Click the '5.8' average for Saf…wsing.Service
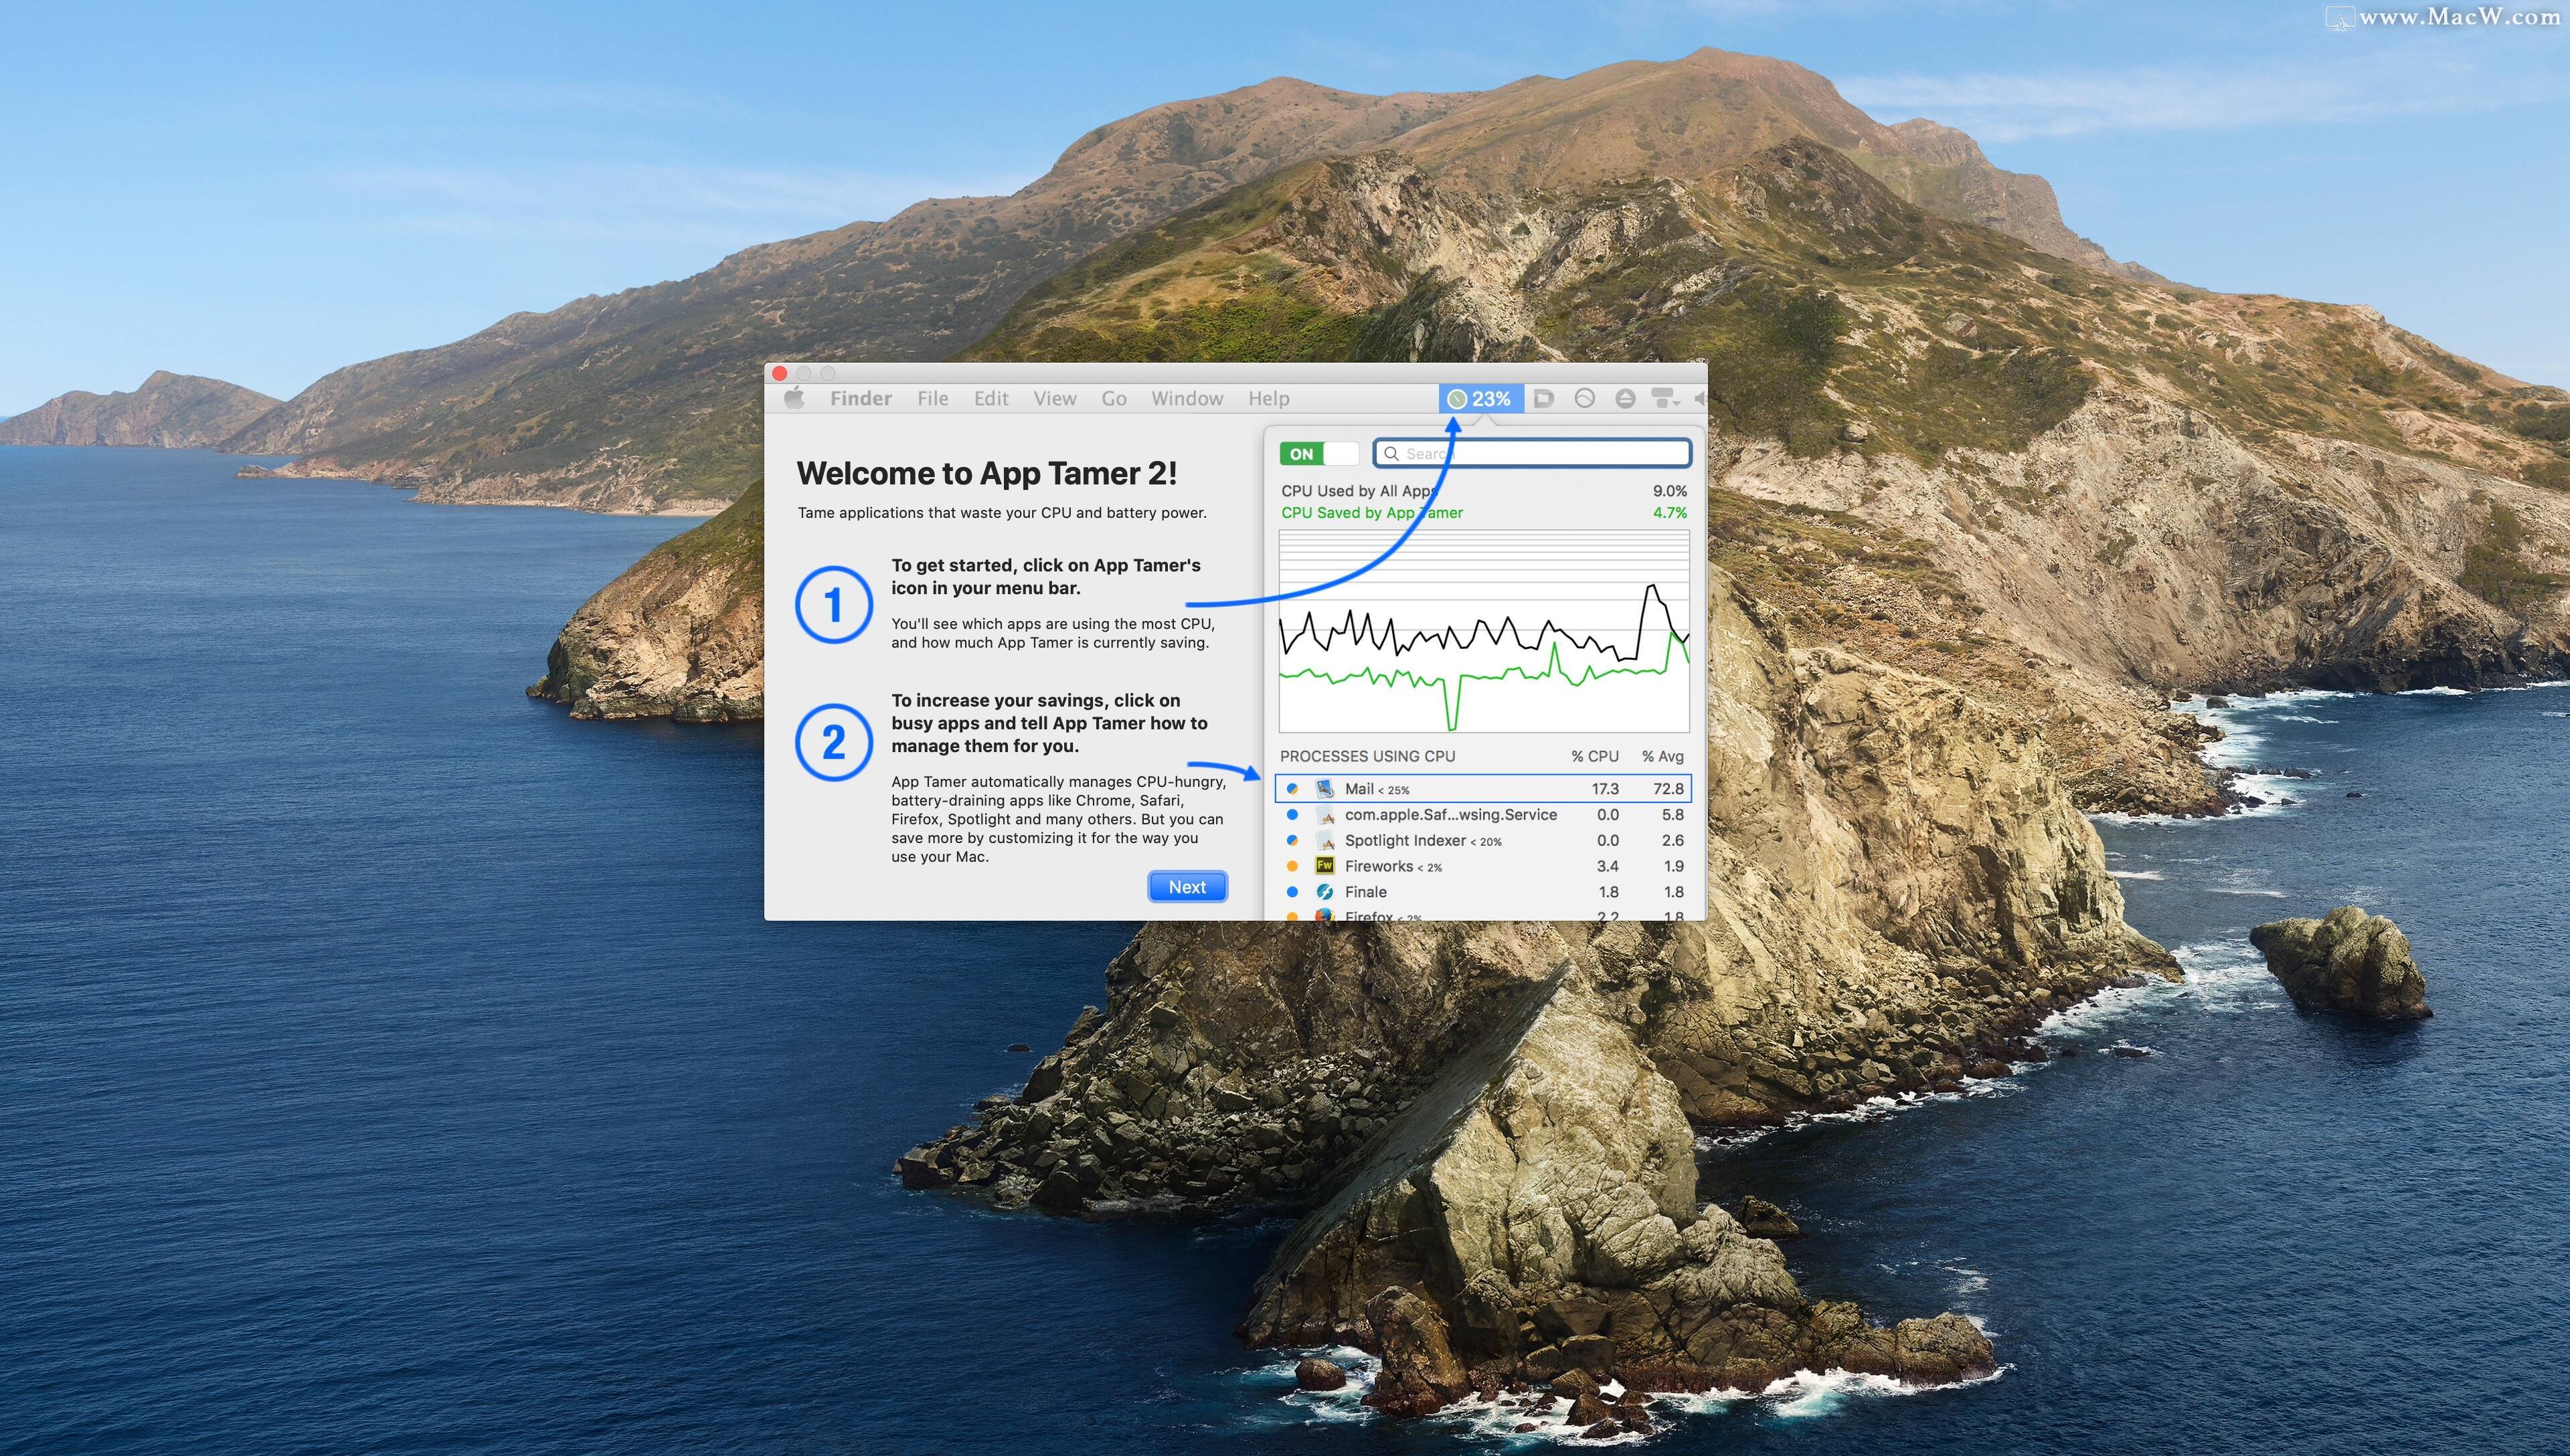This screenshot has width=2570, height=1456. pos(1672,815)
